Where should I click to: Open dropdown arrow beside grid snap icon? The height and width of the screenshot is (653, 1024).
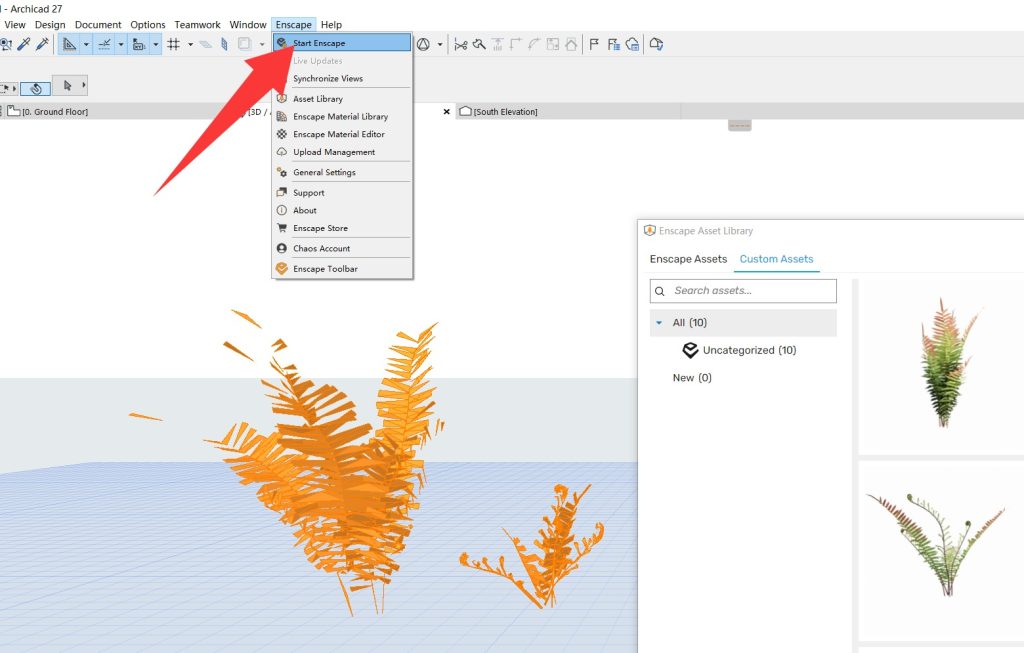click(190, 44)
